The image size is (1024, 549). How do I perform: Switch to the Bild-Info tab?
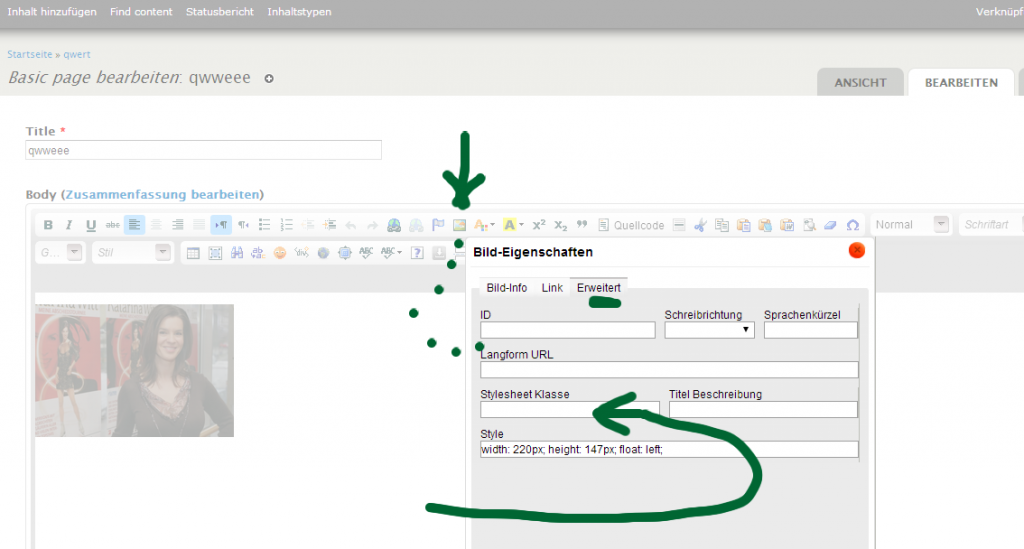(506, 288)
